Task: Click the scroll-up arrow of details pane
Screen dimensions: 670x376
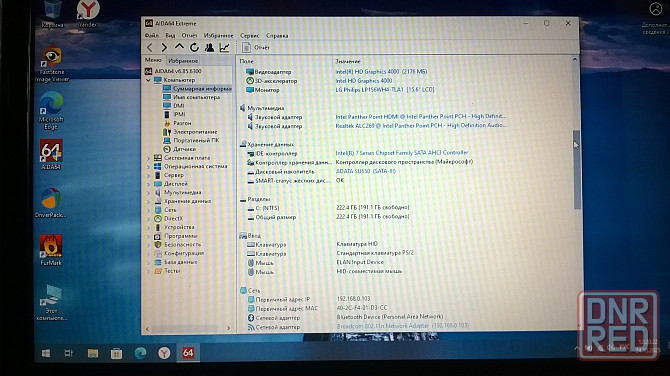Action: [x=575, y=59]
